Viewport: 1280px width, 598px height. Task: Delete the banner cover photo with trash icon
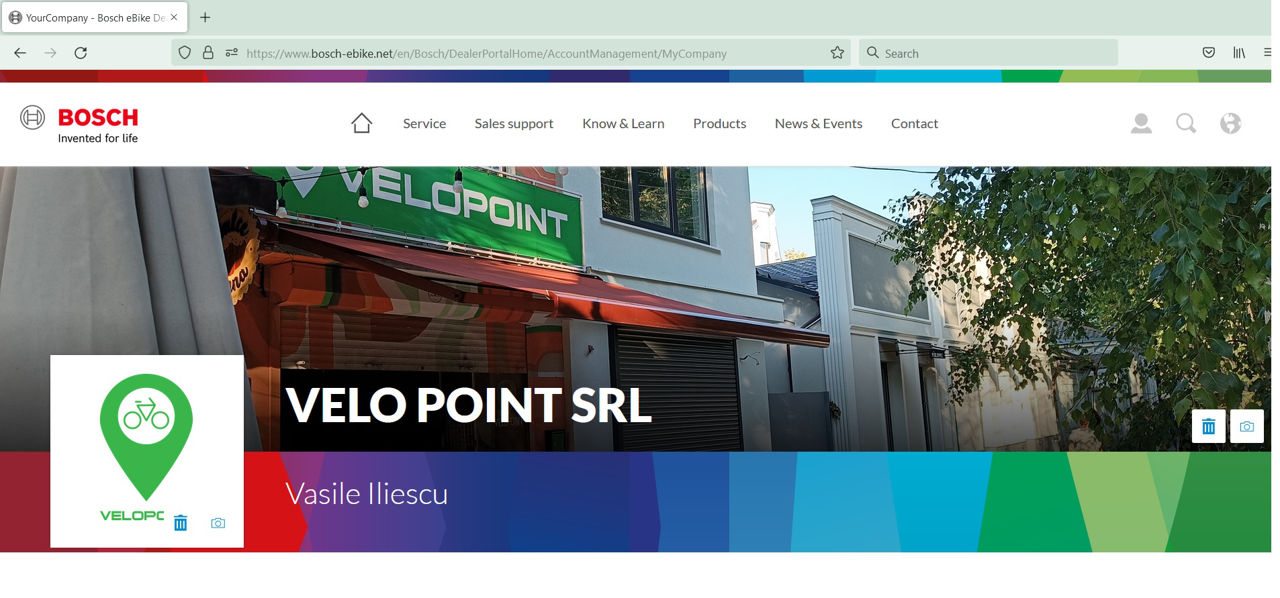(1209, 426)
